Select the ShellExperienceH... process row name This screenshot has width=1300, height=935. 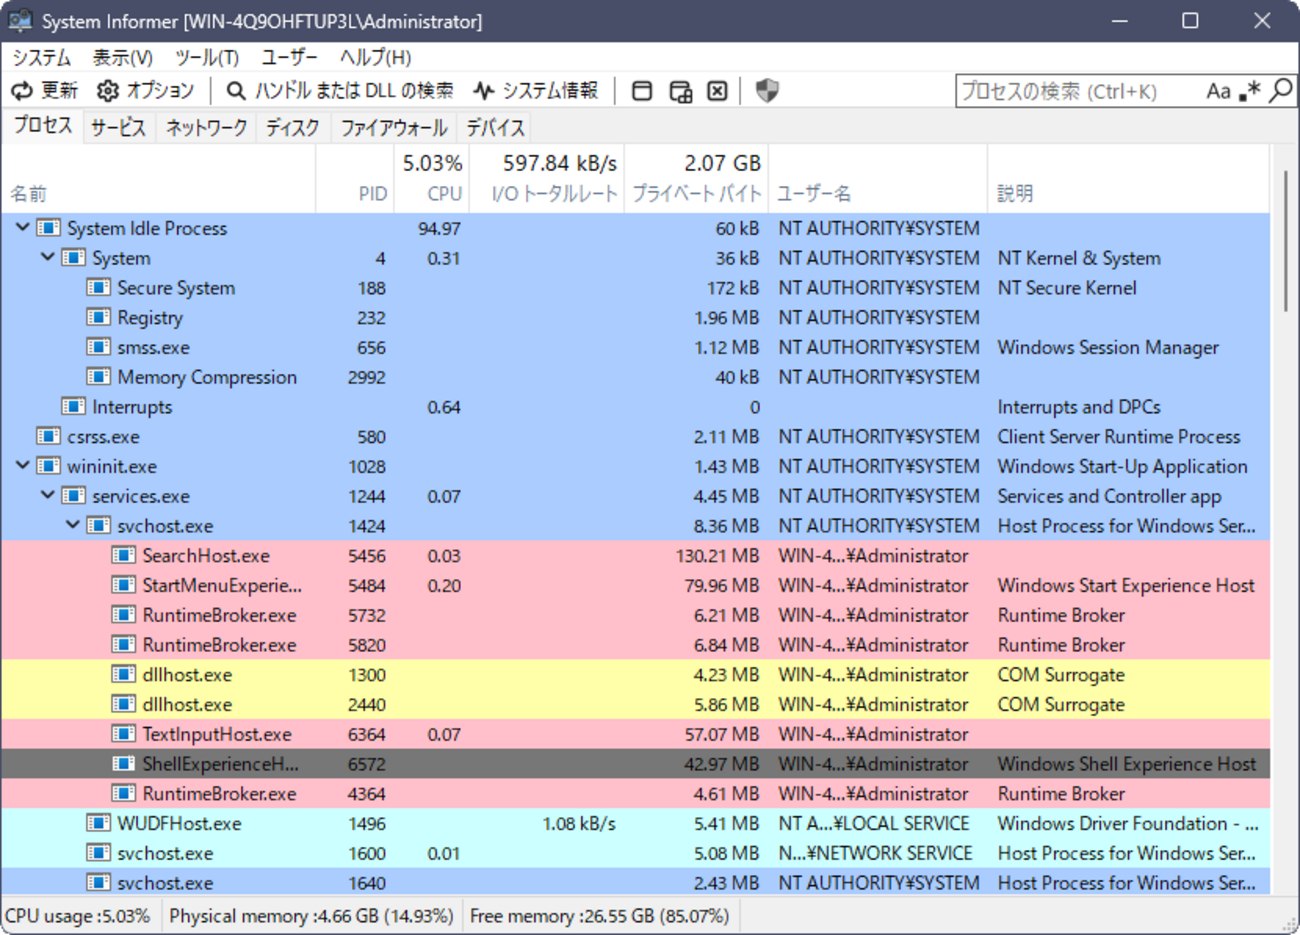pos(220,764)
